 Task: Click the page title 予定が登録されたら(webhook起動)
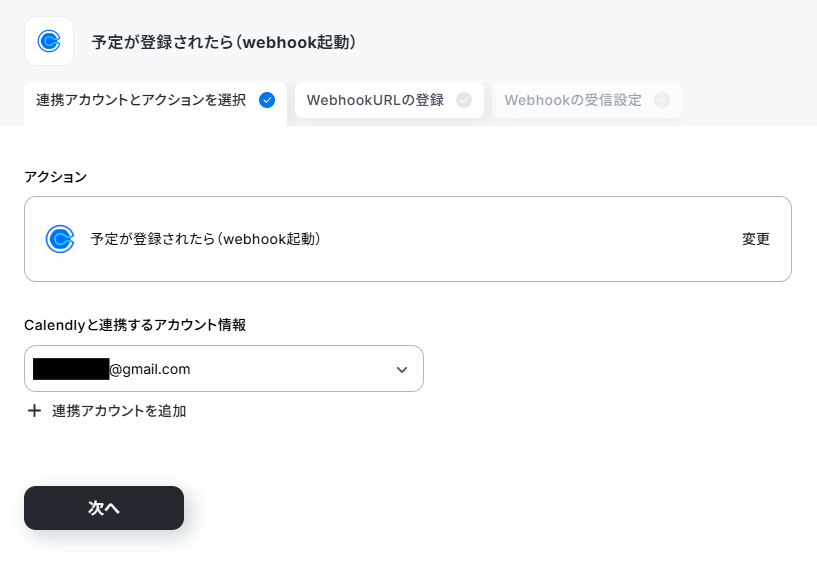[224, 42]
